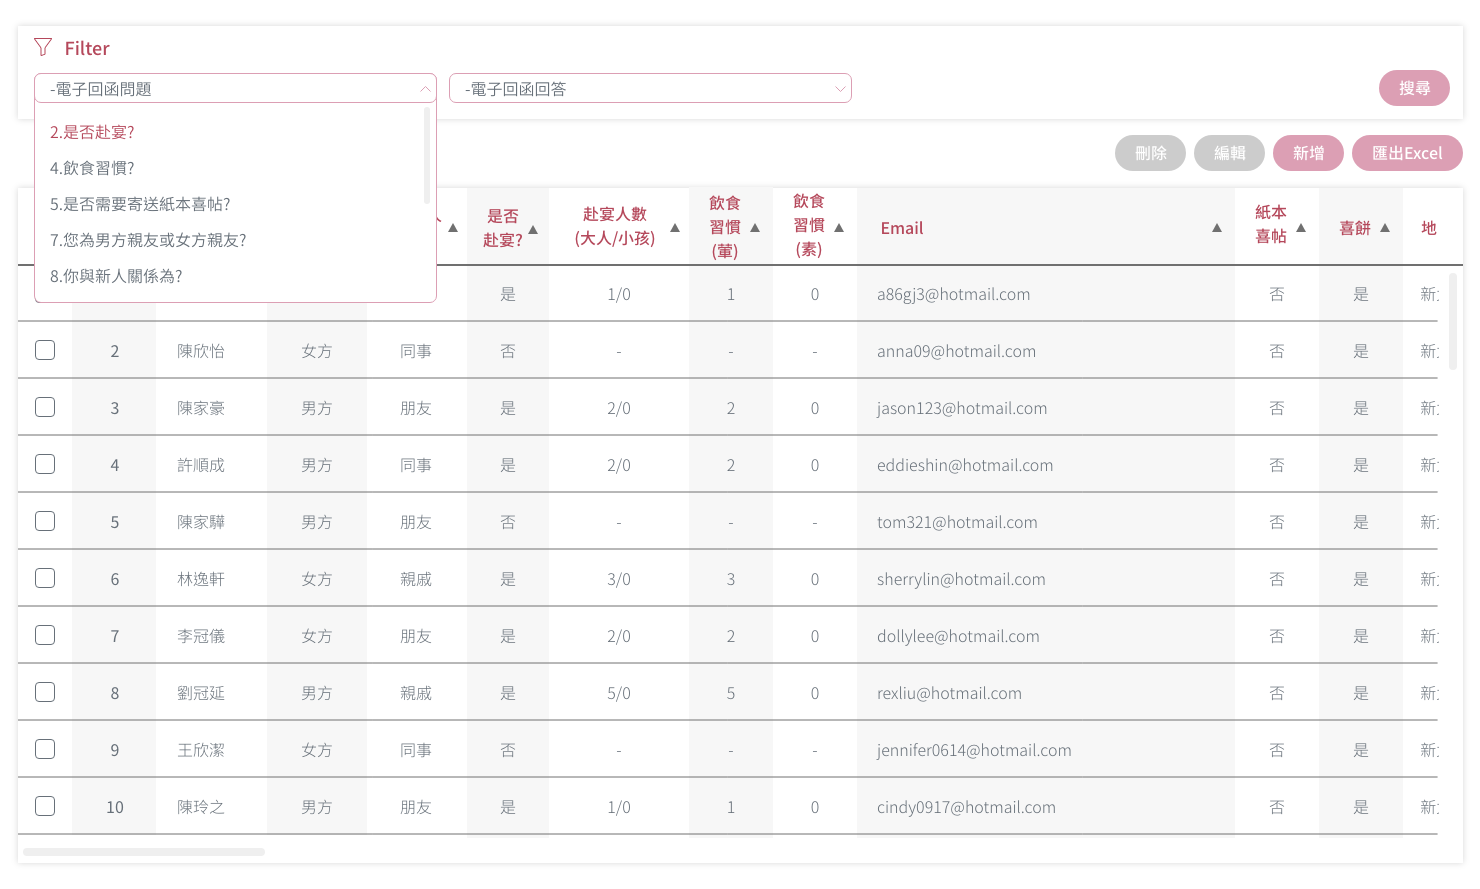Tick the checkbox for row 8 劉冠延
Viewport: 1480px width, 889px height.
click(x=45, y=692)
